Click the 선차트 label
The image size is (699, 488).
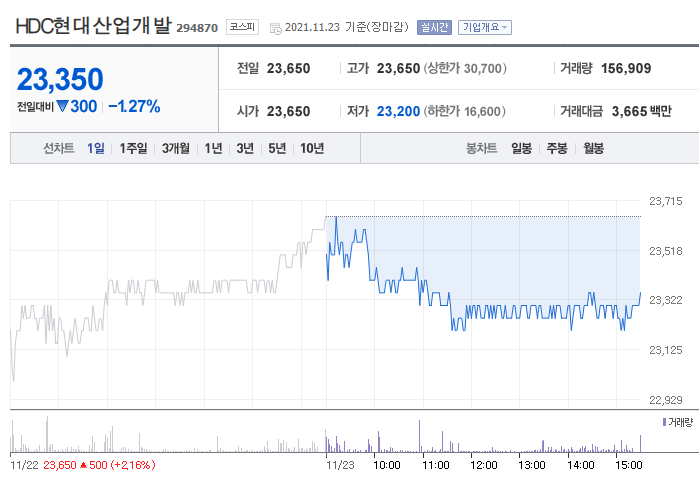coord(58,148)
